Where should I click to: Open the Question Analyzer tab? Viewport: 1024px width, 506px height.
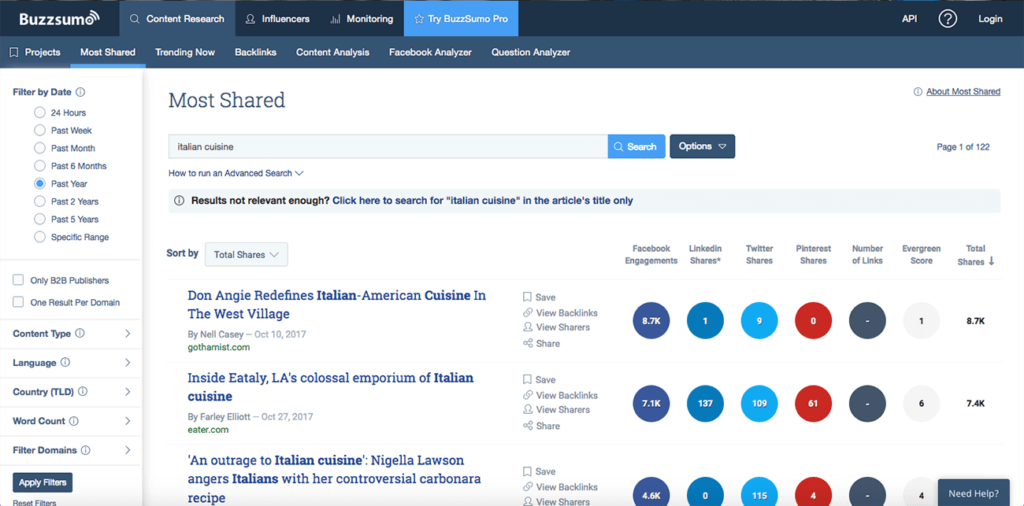[x=531, y=52]
